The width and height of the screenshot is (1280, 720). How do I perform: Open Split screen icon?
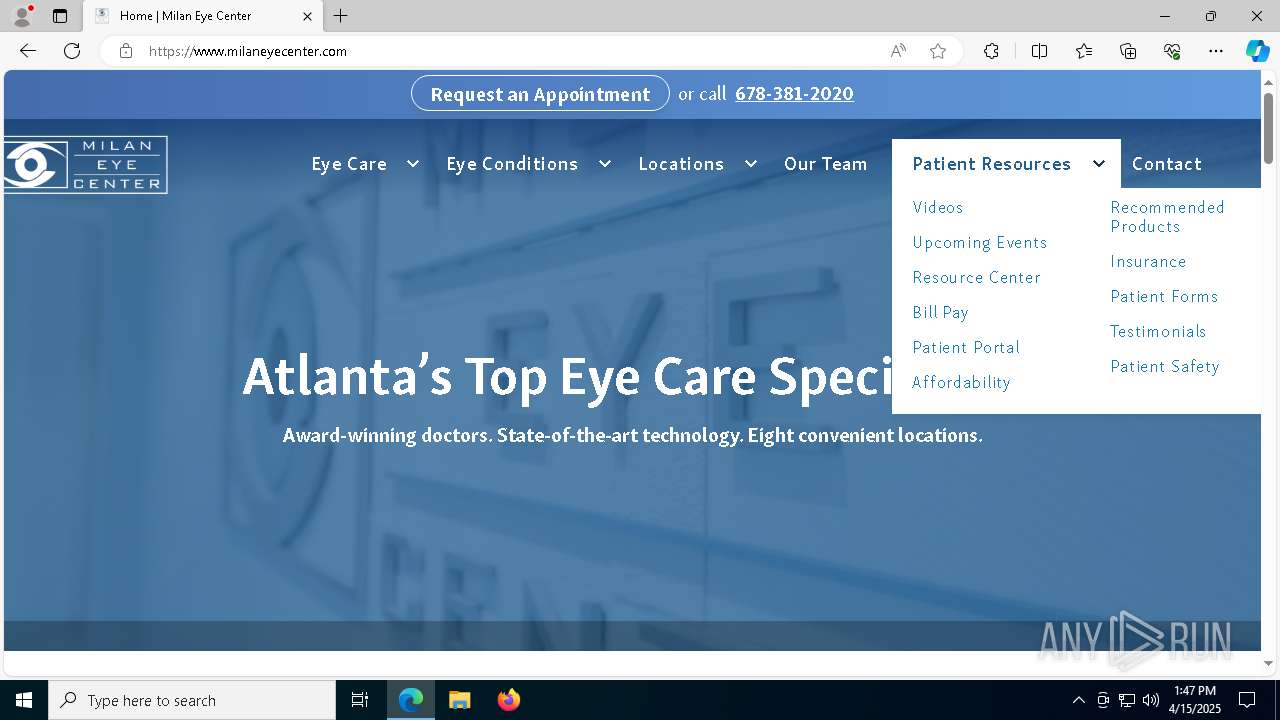point(1039,51)
